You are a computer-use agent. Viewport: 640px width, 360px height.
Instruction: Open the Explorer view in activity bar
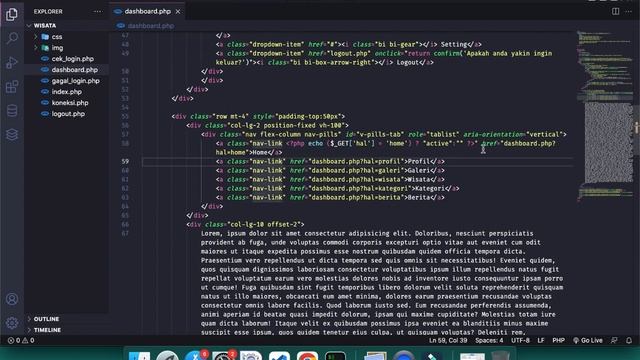[x=12, y=14]
